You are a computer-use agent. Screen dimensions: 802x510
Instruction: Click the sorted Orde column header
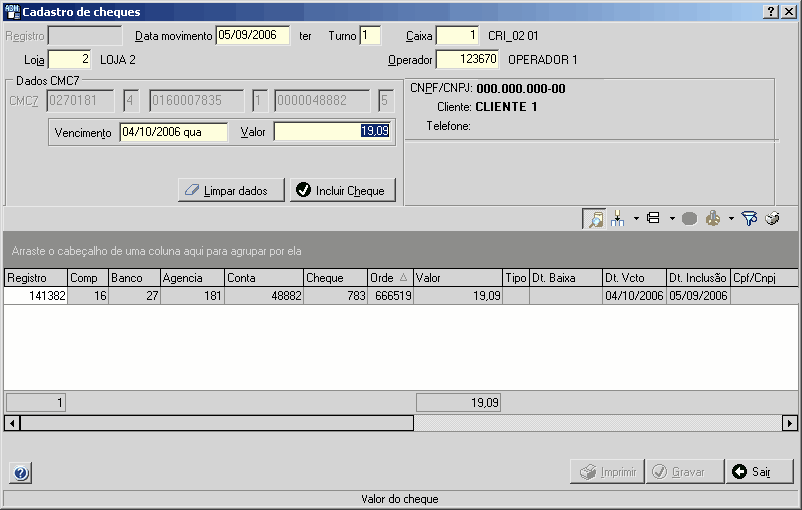pos(390,278)
